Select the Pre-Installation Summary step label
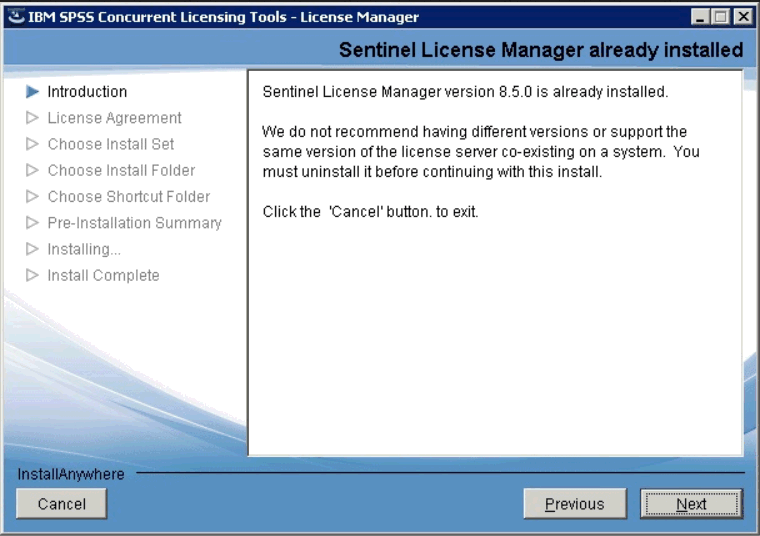Image resolution: width=760 pixels, height=536 pixels. 134,222
